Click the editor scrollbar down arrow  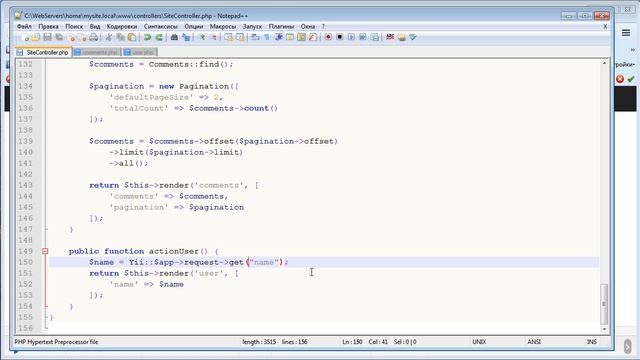[604, 329]
